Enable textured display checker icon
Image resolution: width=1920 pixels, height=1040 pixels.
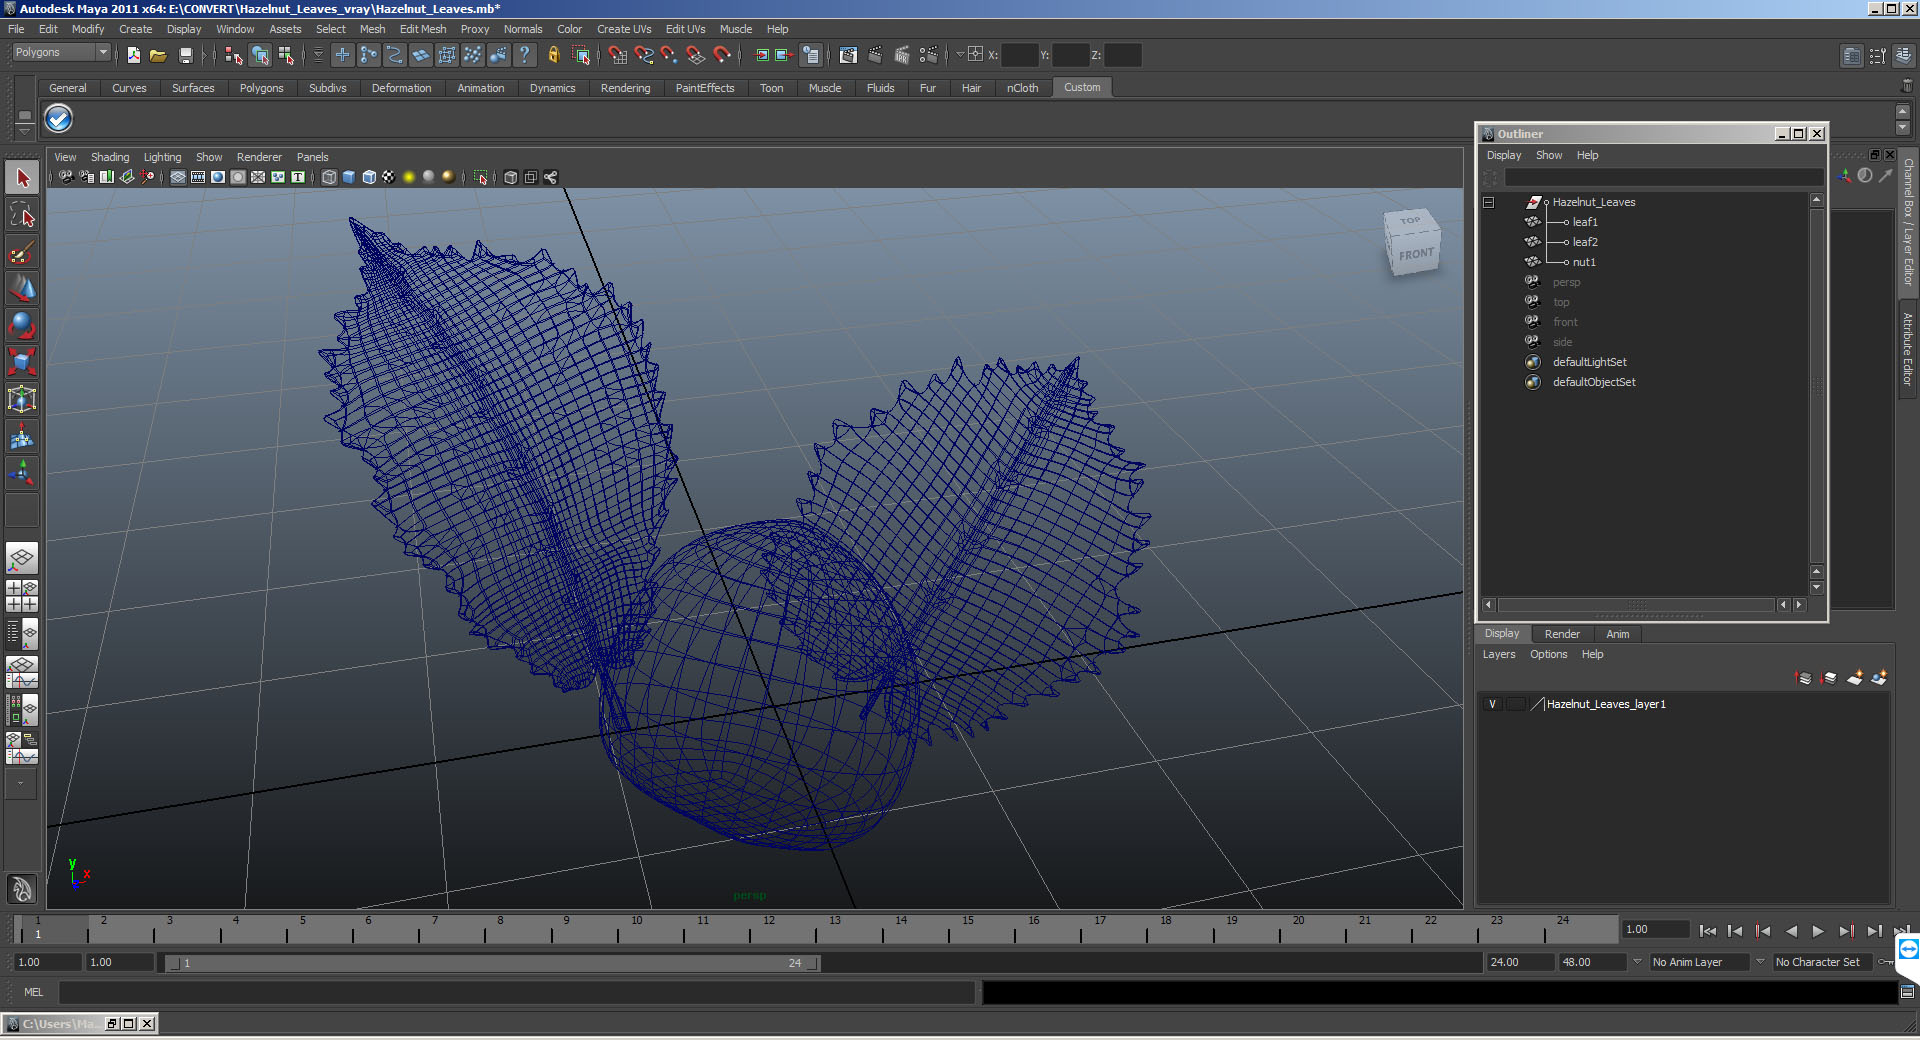[x=389, y=177]
